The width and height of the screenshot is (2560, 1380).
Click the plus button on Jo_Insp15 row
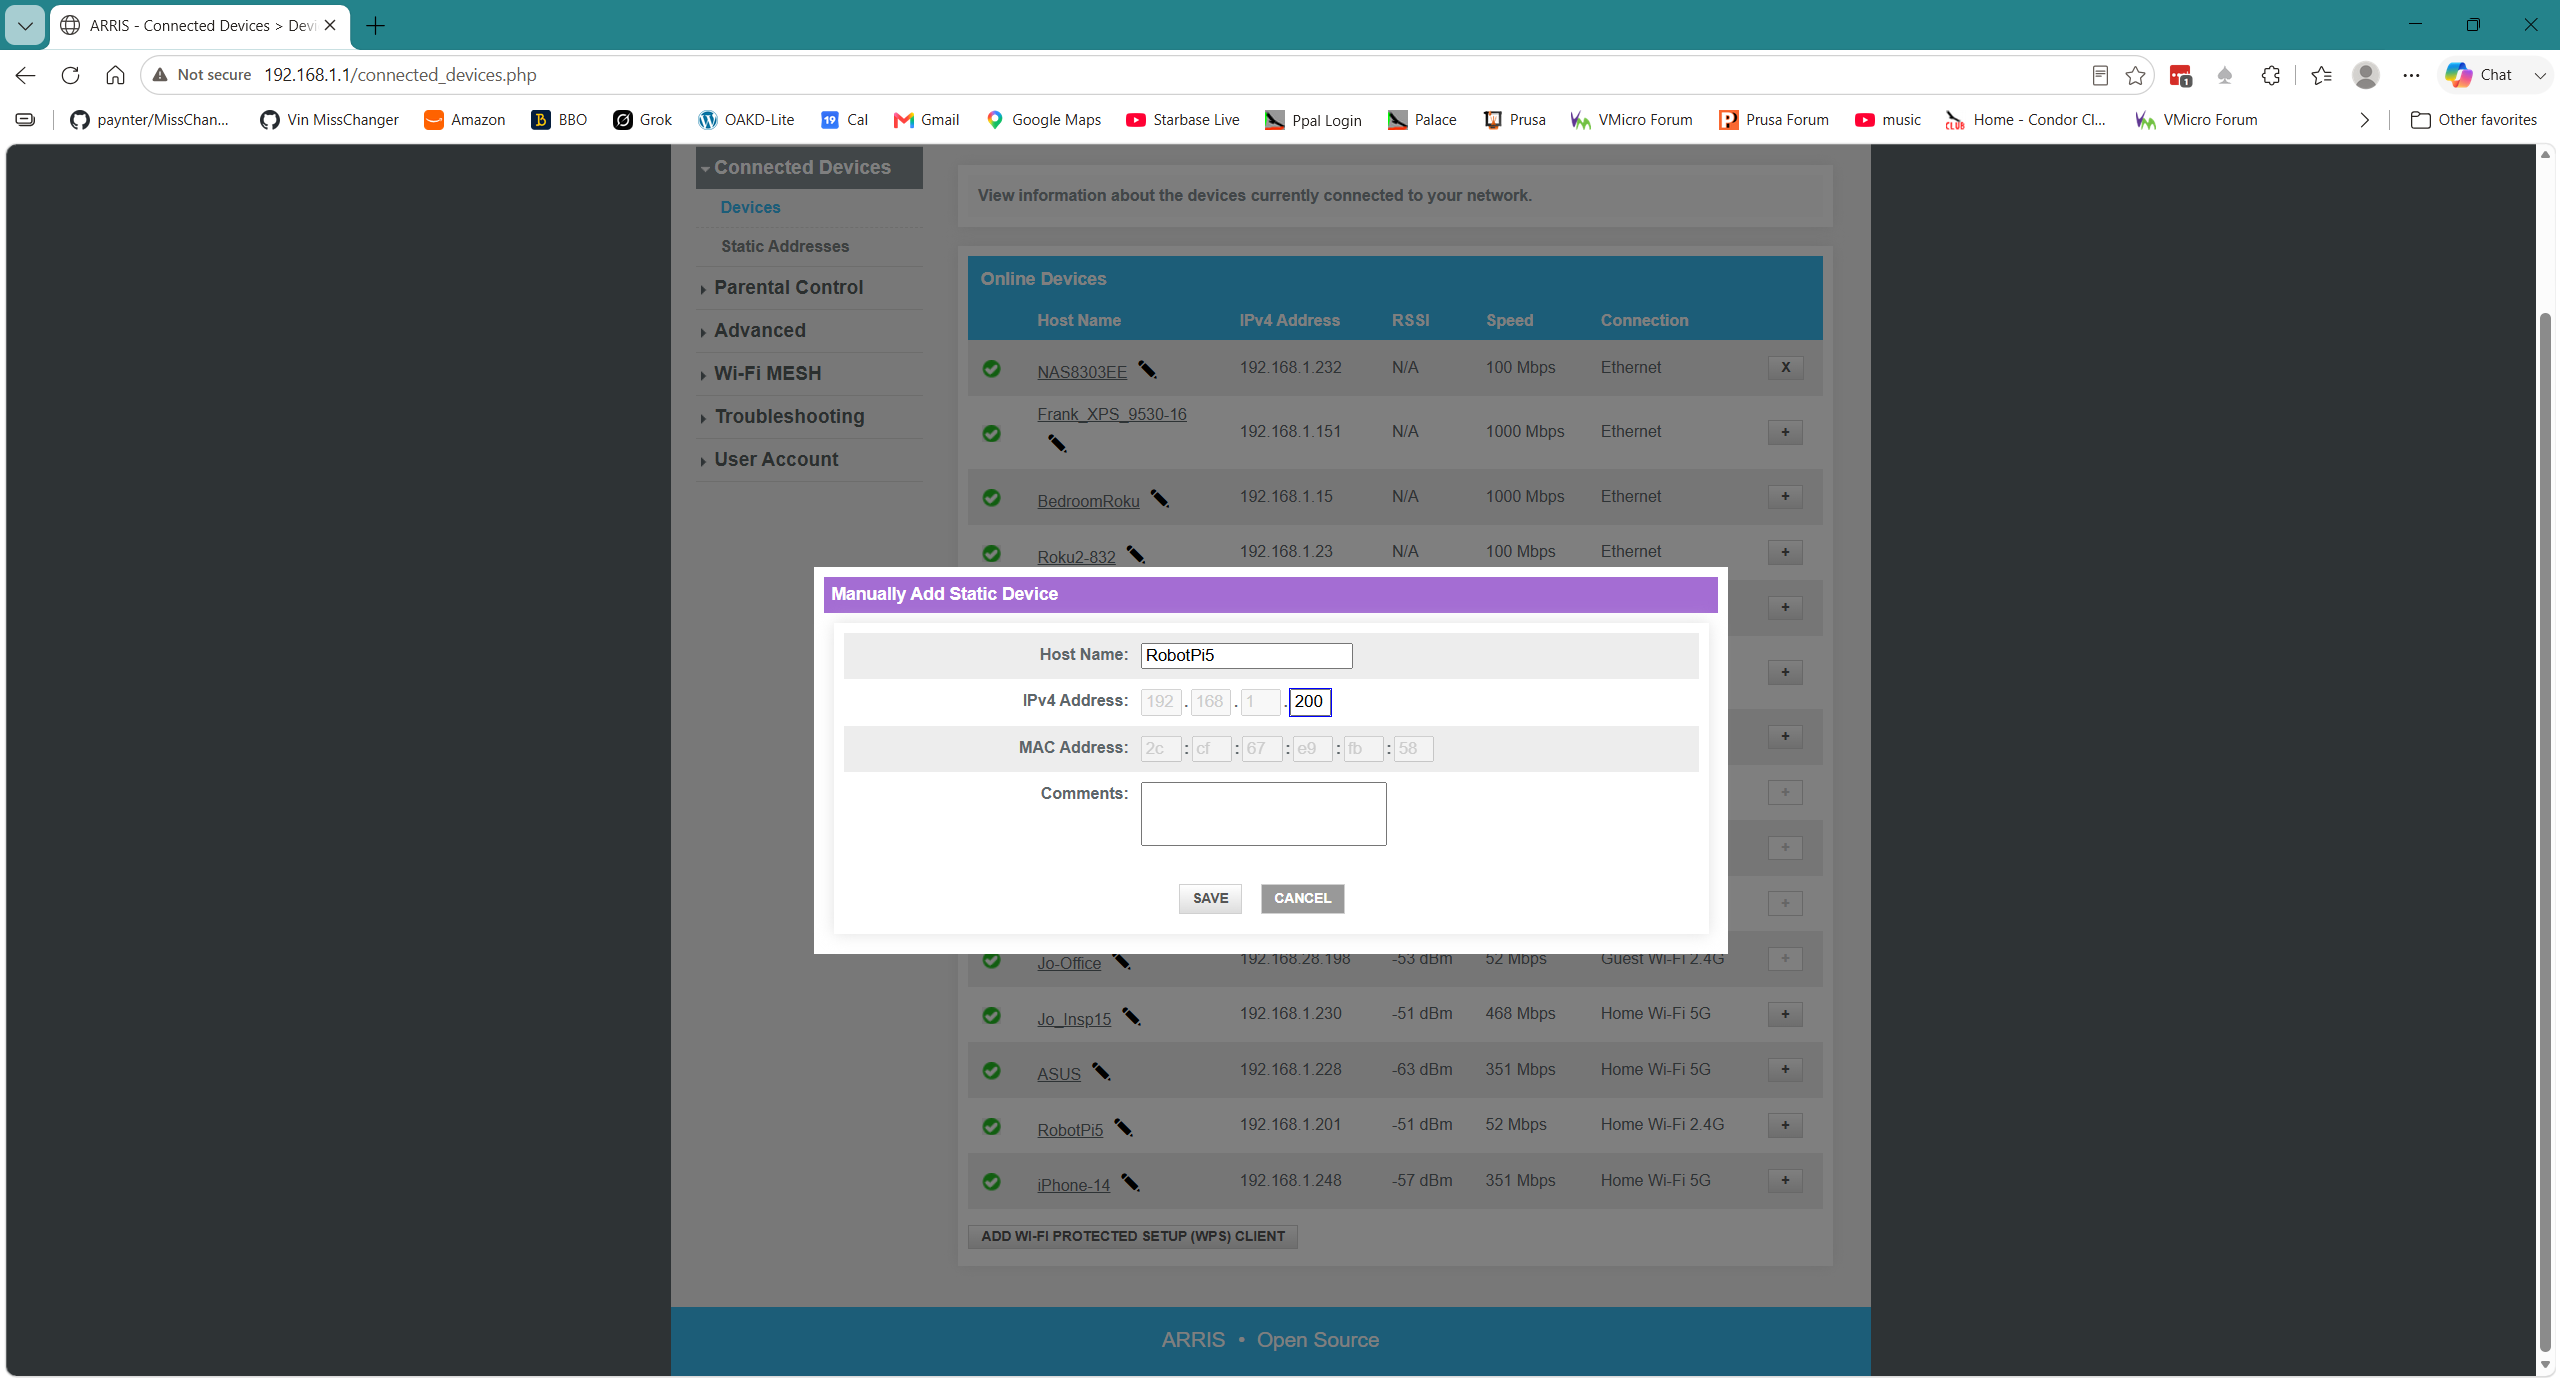tap(1785, 1014)
